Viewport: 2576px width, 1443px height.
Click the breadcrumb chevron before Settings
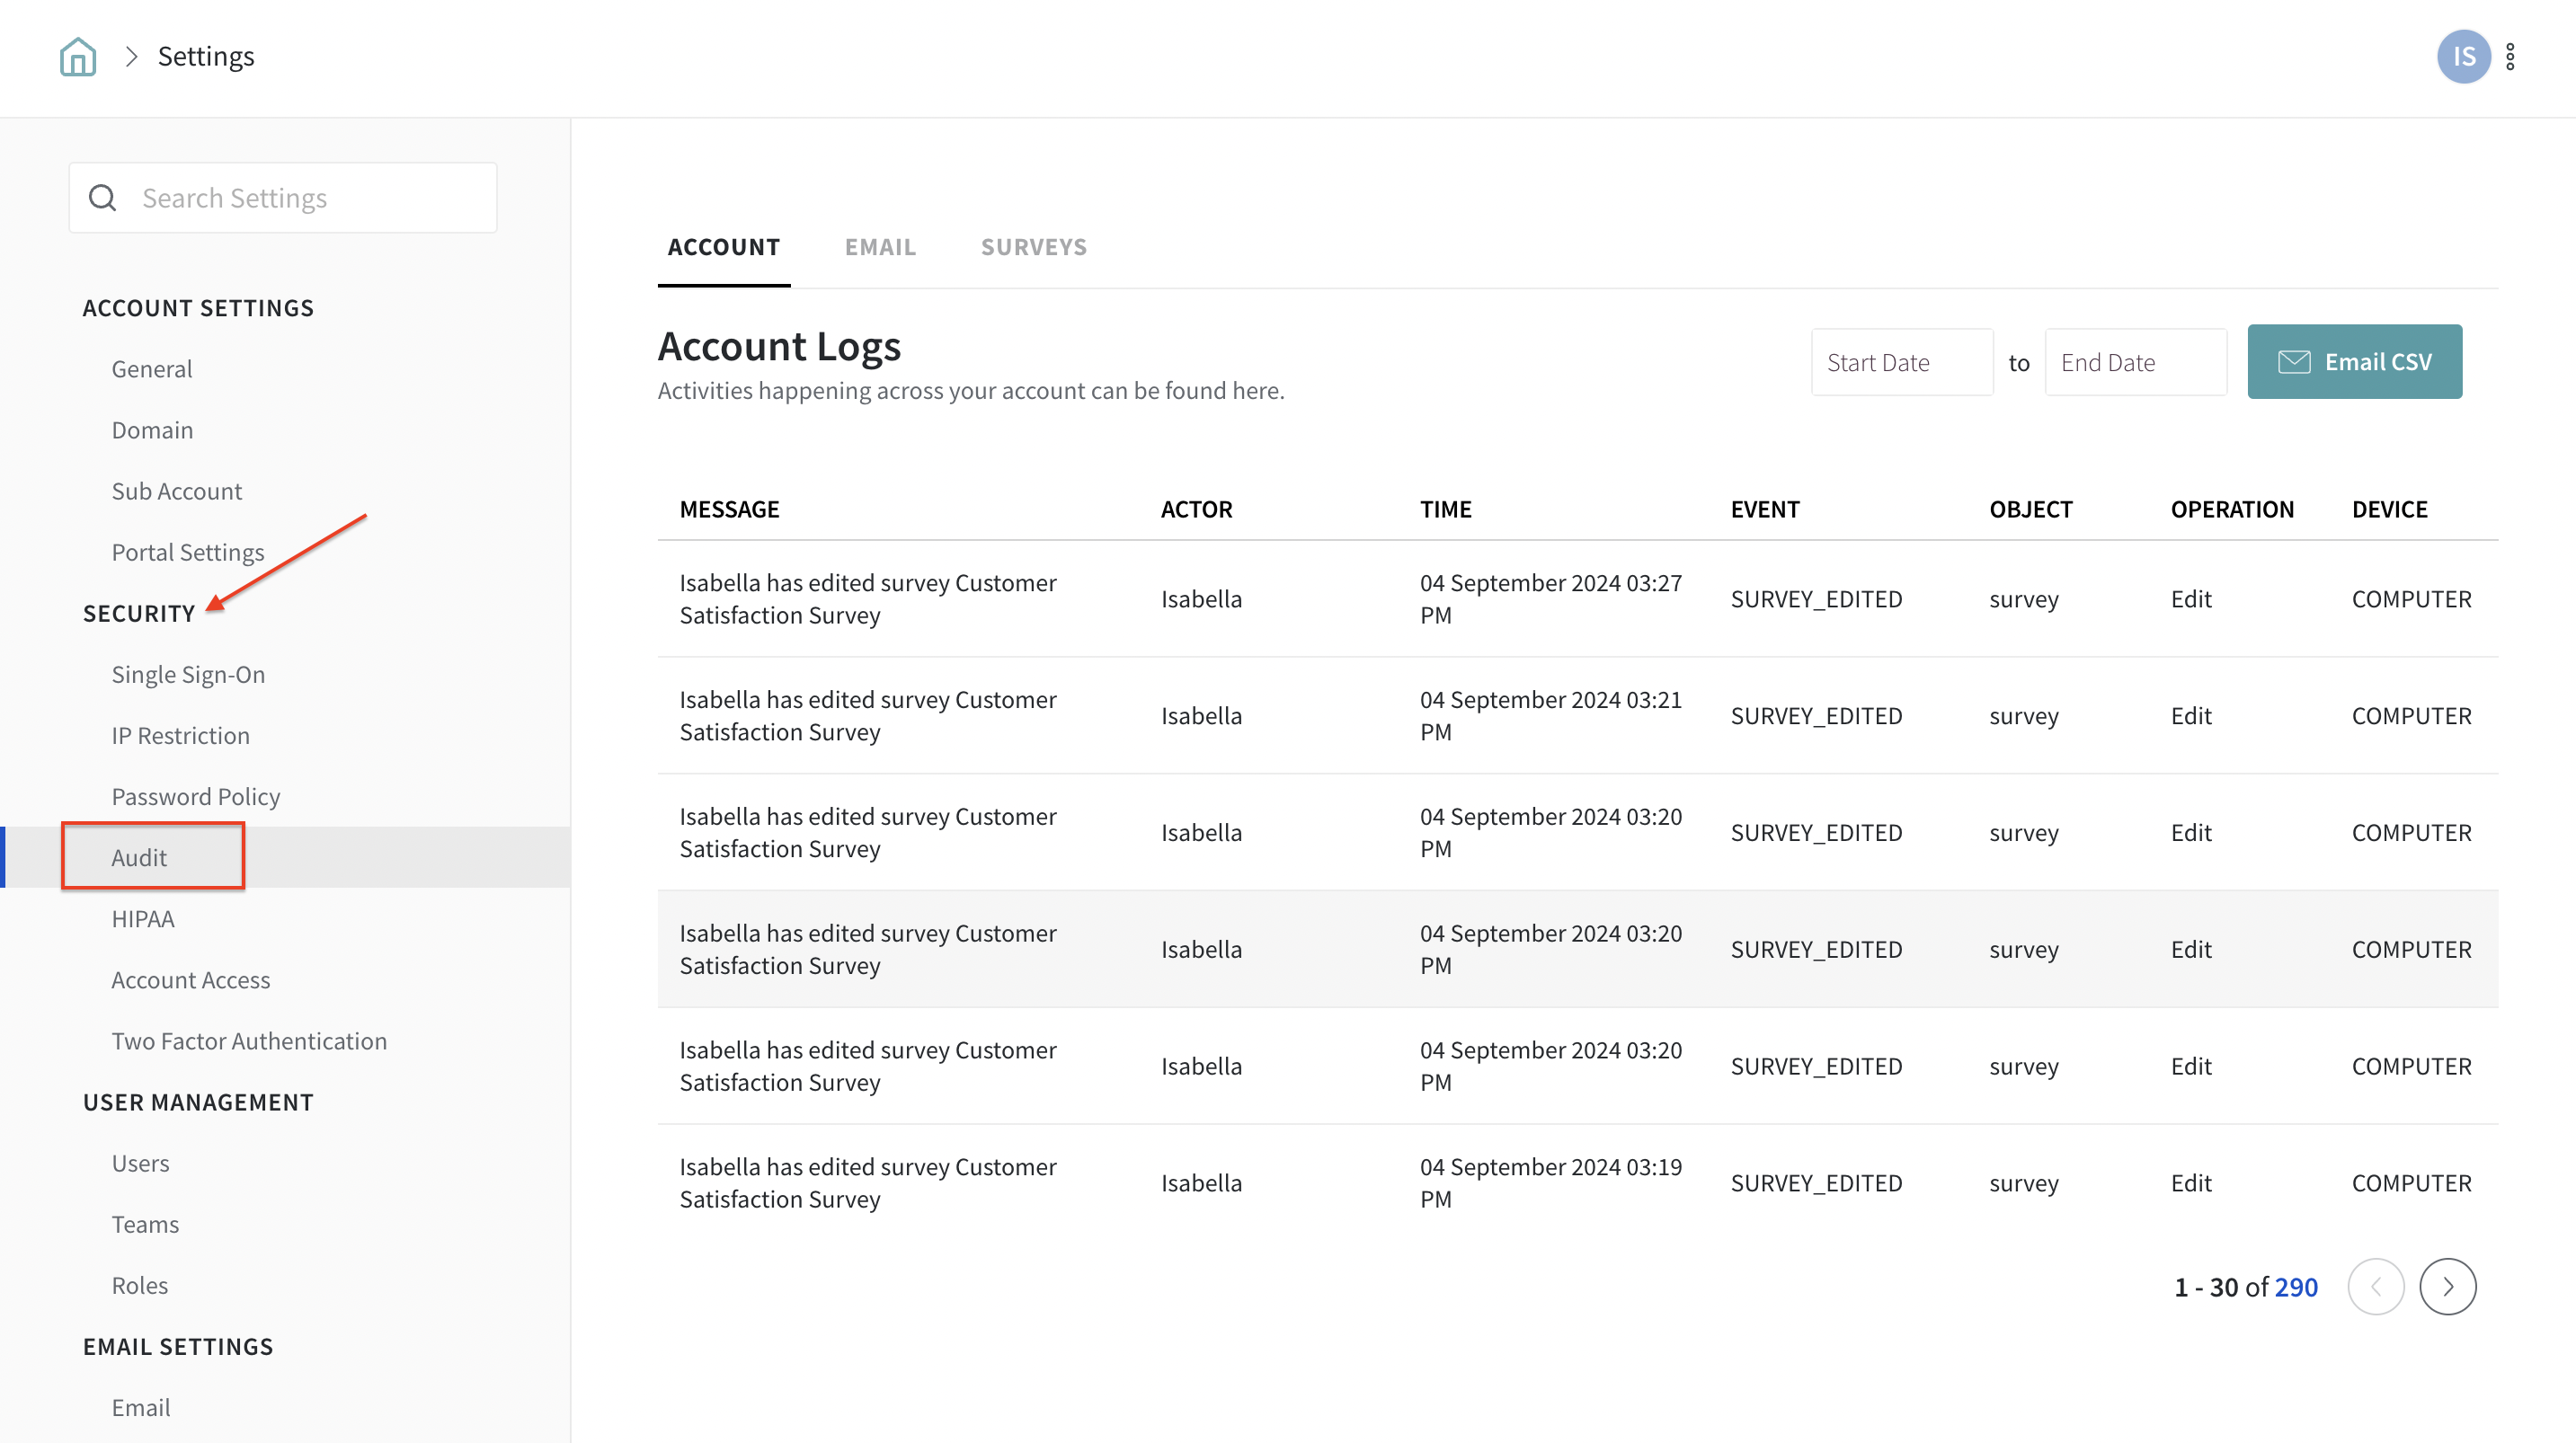click(131, 57)
